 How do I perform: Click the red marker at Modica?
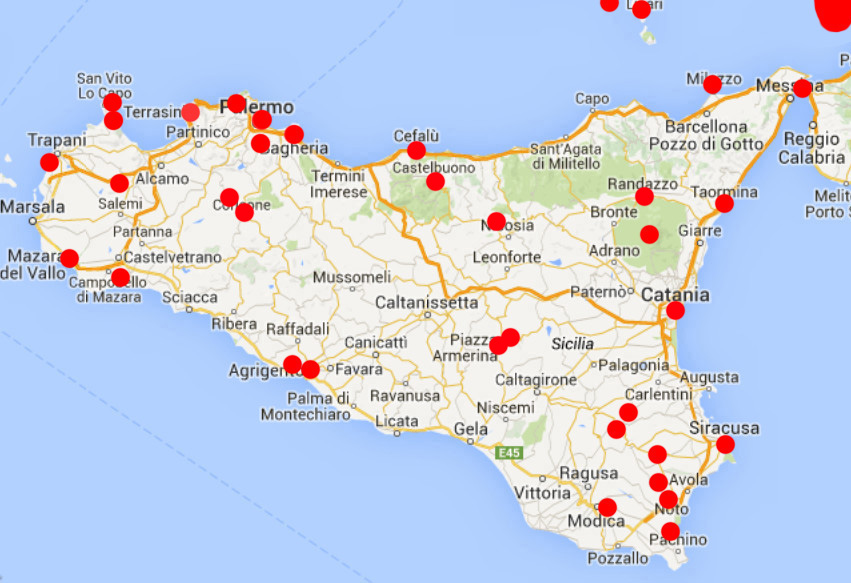pos(607,507)
